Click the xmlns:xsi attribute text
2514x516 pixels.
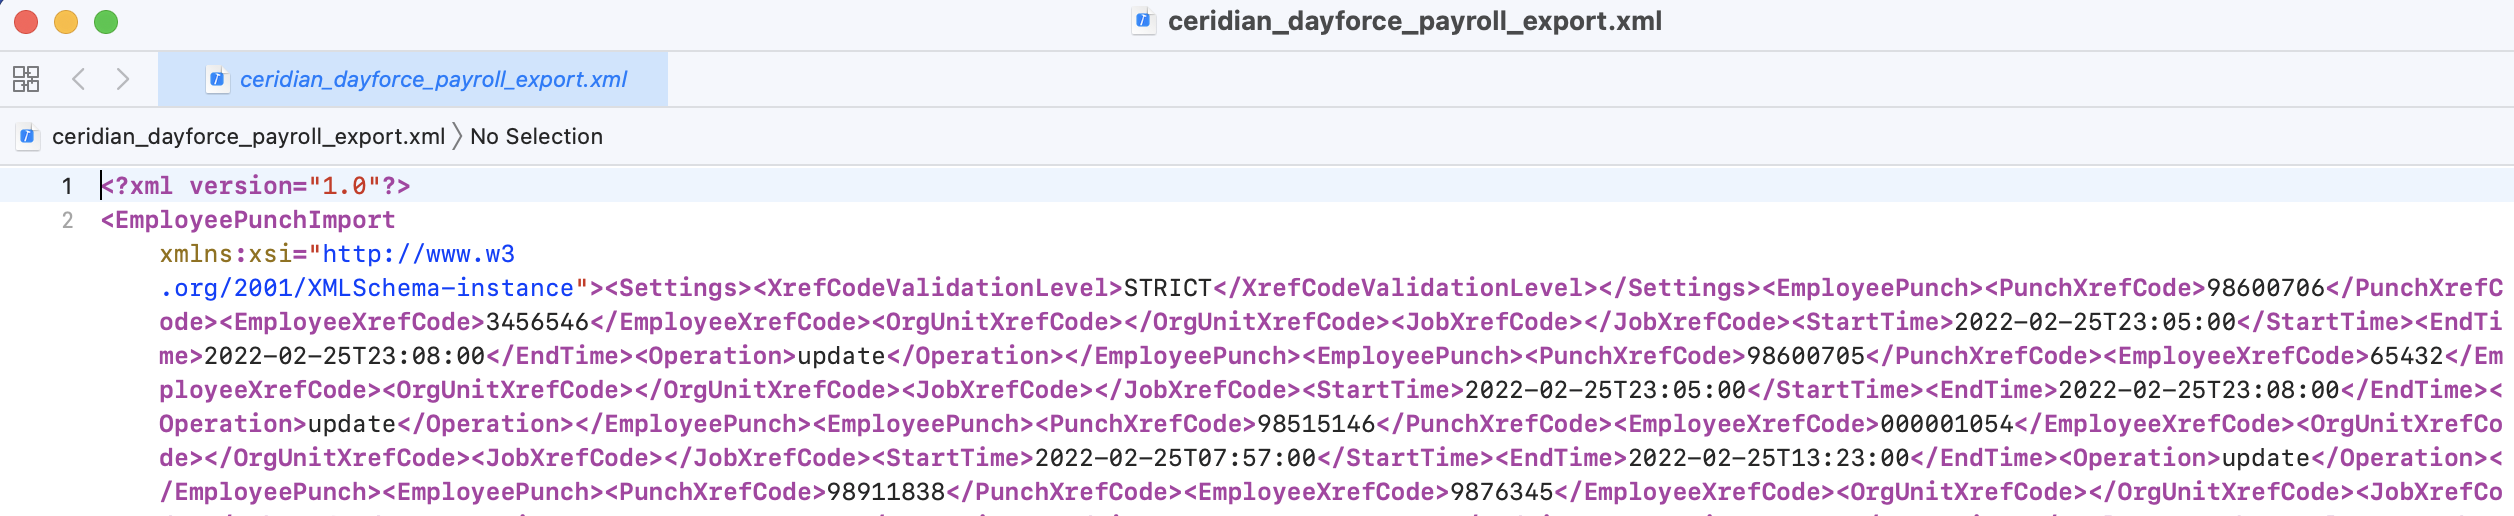coord(226,254)
